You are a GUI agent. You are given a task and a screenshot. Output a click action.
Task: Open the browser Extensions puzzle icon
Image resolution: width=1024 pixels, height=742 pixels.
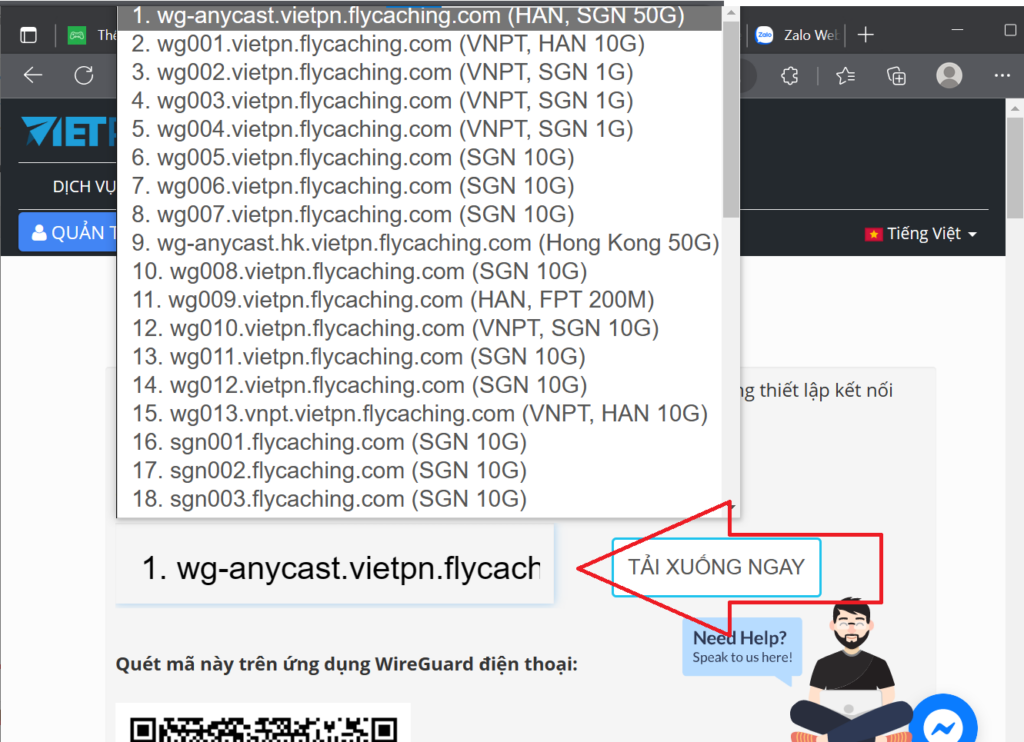coord(790,76)
